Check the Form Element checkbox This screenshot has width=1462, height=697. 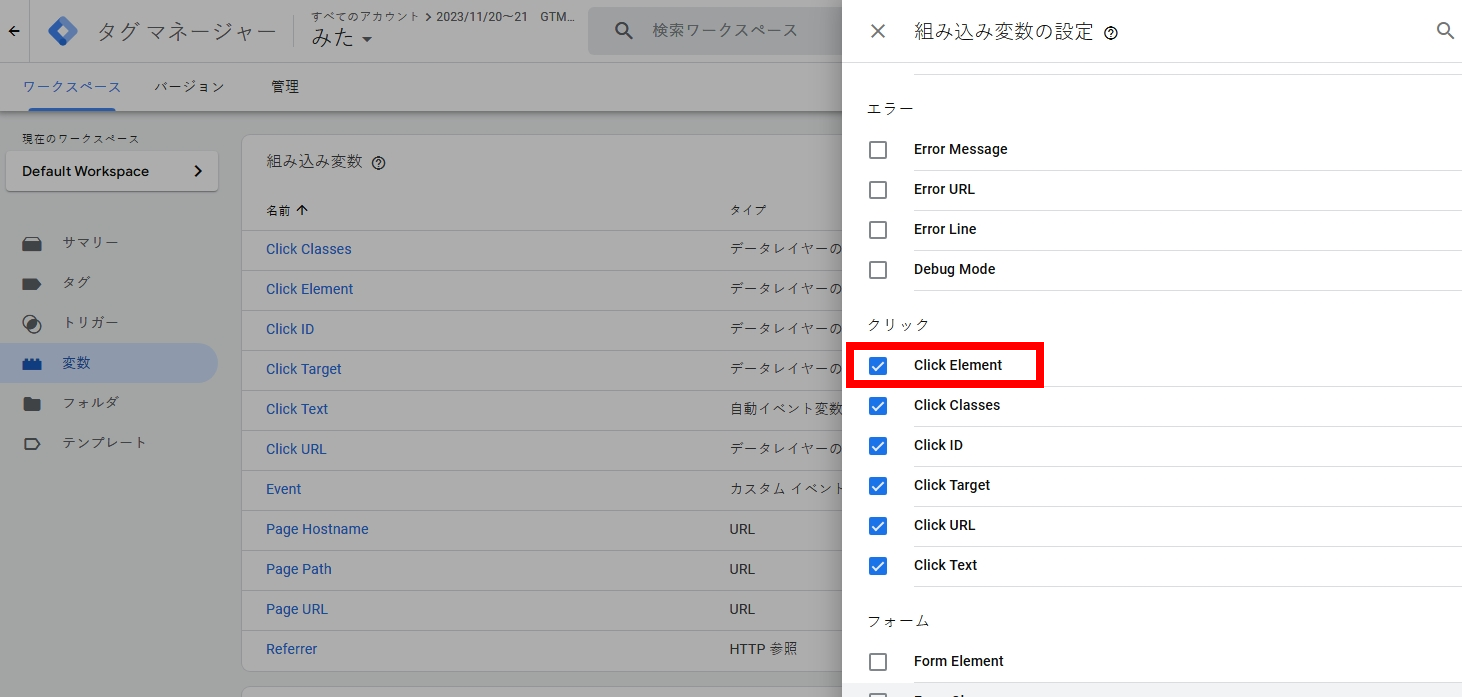[x=878, y=662]
